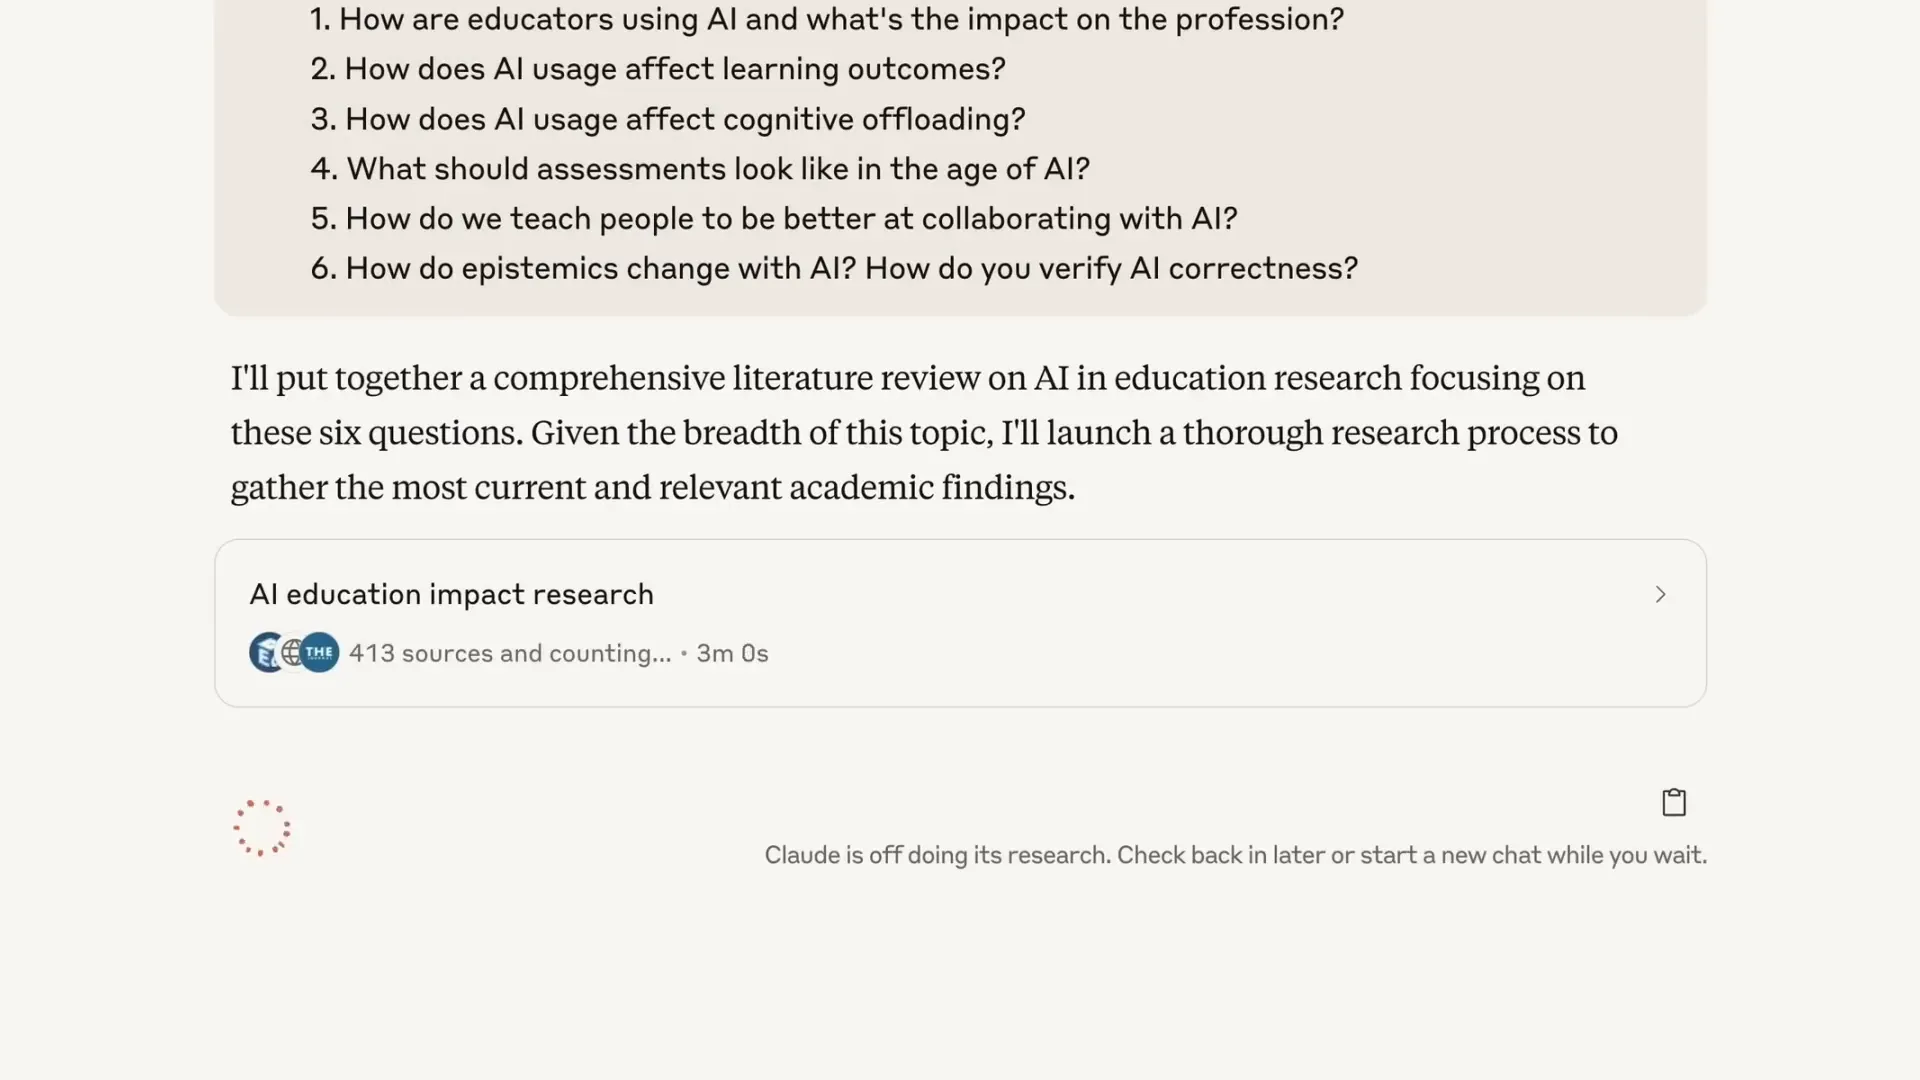Click the sentence 'gather the most current' findings
This screenshot has width=1920, height=1080.
point(653,487)
